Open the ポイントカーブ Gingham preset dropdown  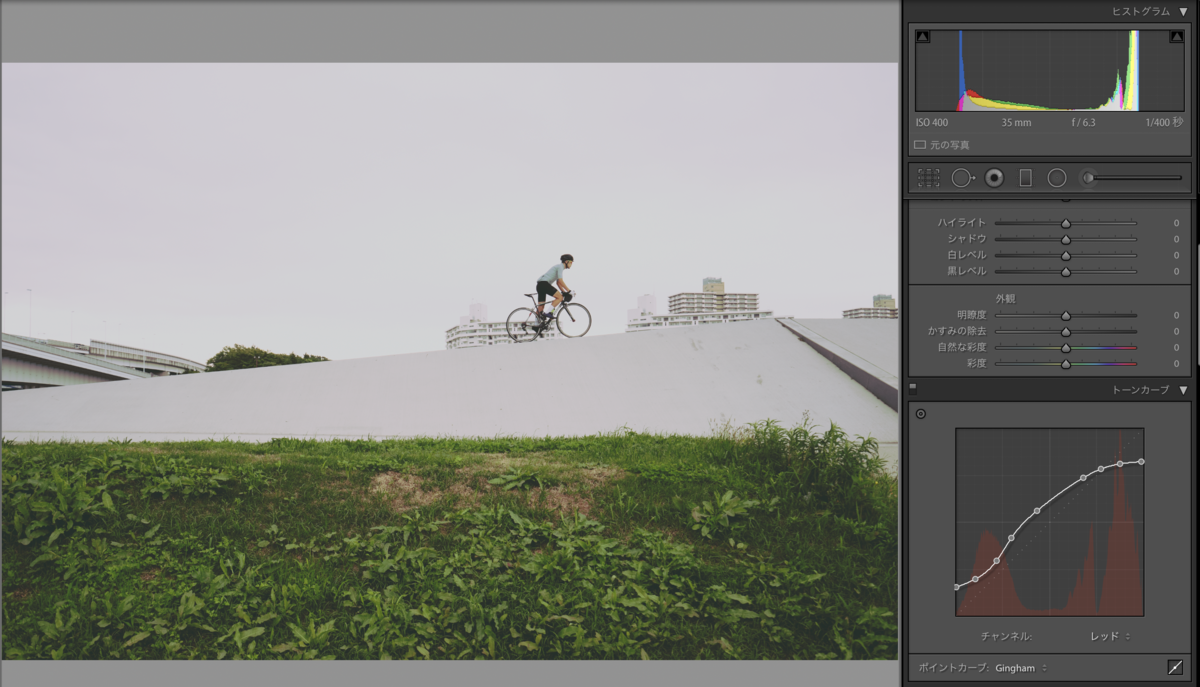pyautogui.click(x=1018, y=666)
